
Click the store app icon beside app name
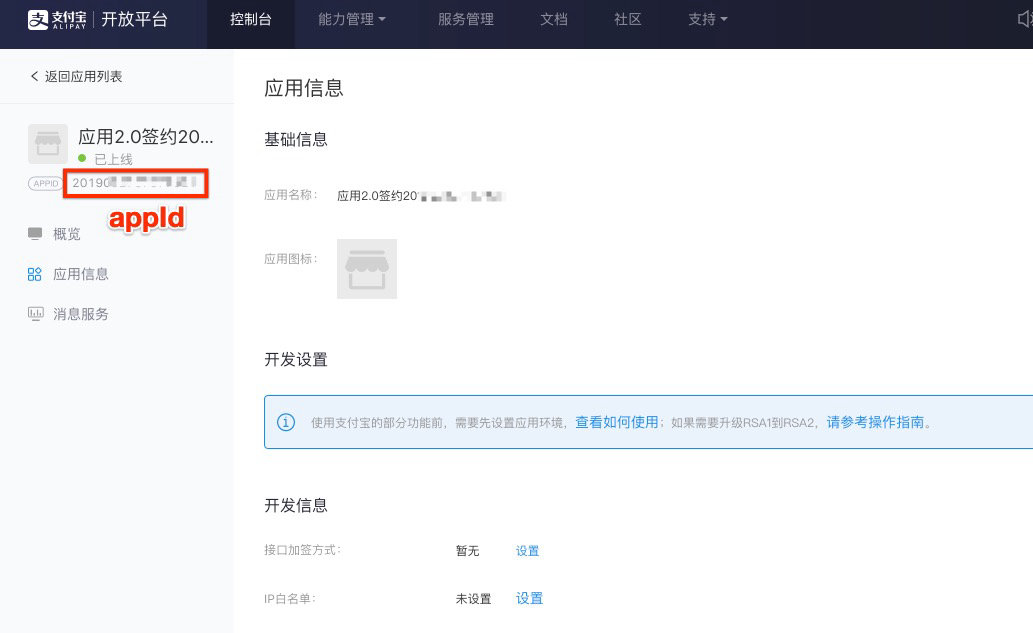point(48,144)
